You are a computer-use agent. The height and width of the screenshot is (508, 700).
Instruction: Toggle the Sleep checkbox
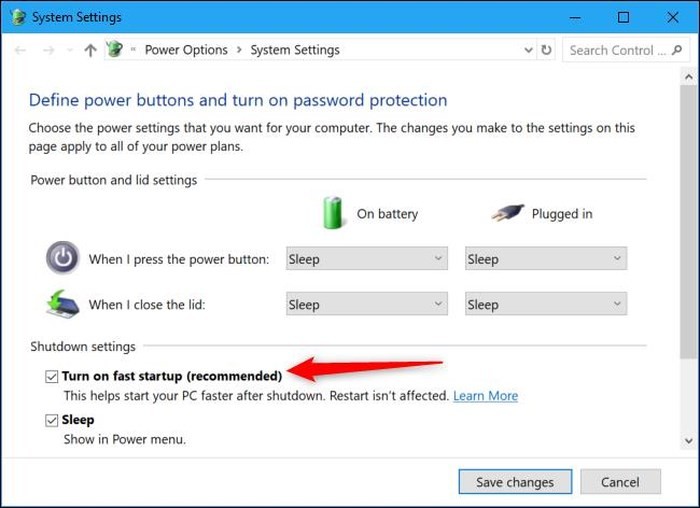[52, 421]
